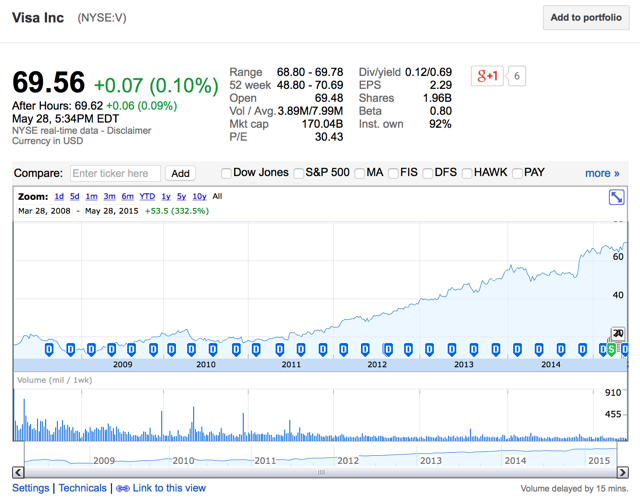Set zoom to 1y
The width and height of the screenshot is (640, 498).
tap(166, 196)
